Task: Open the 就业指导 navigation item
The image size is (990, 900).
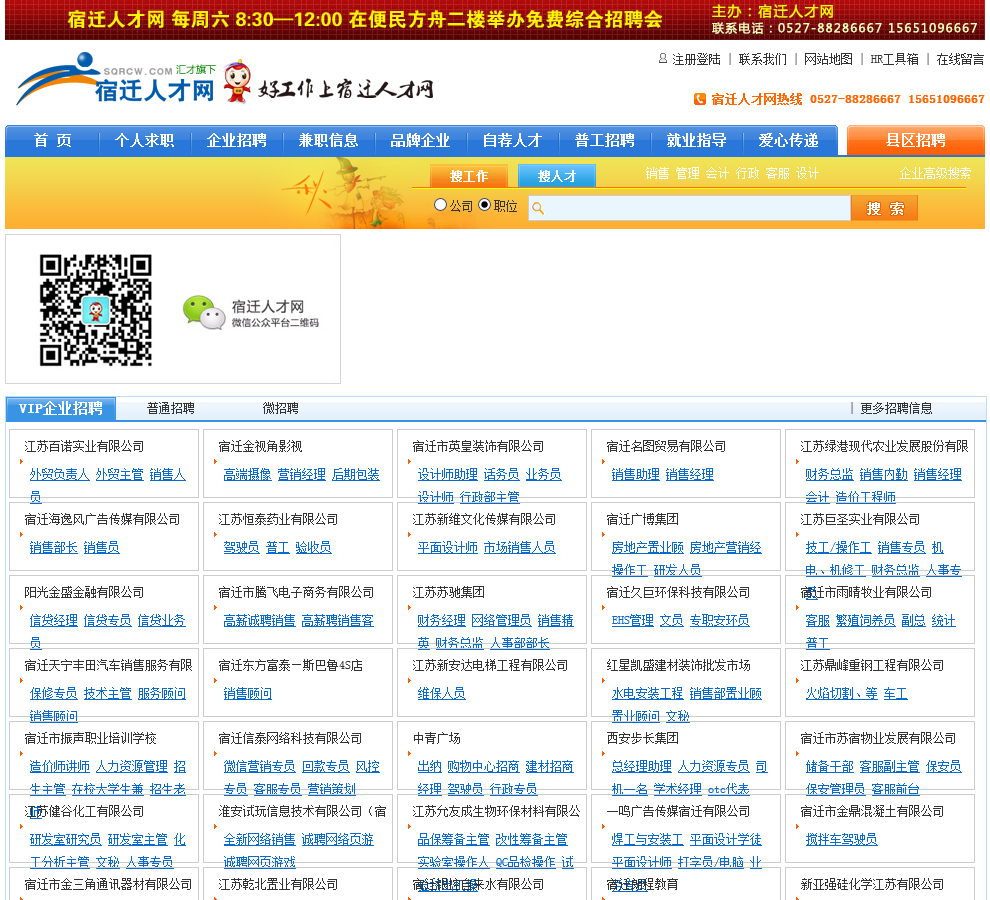Action: 696,140
